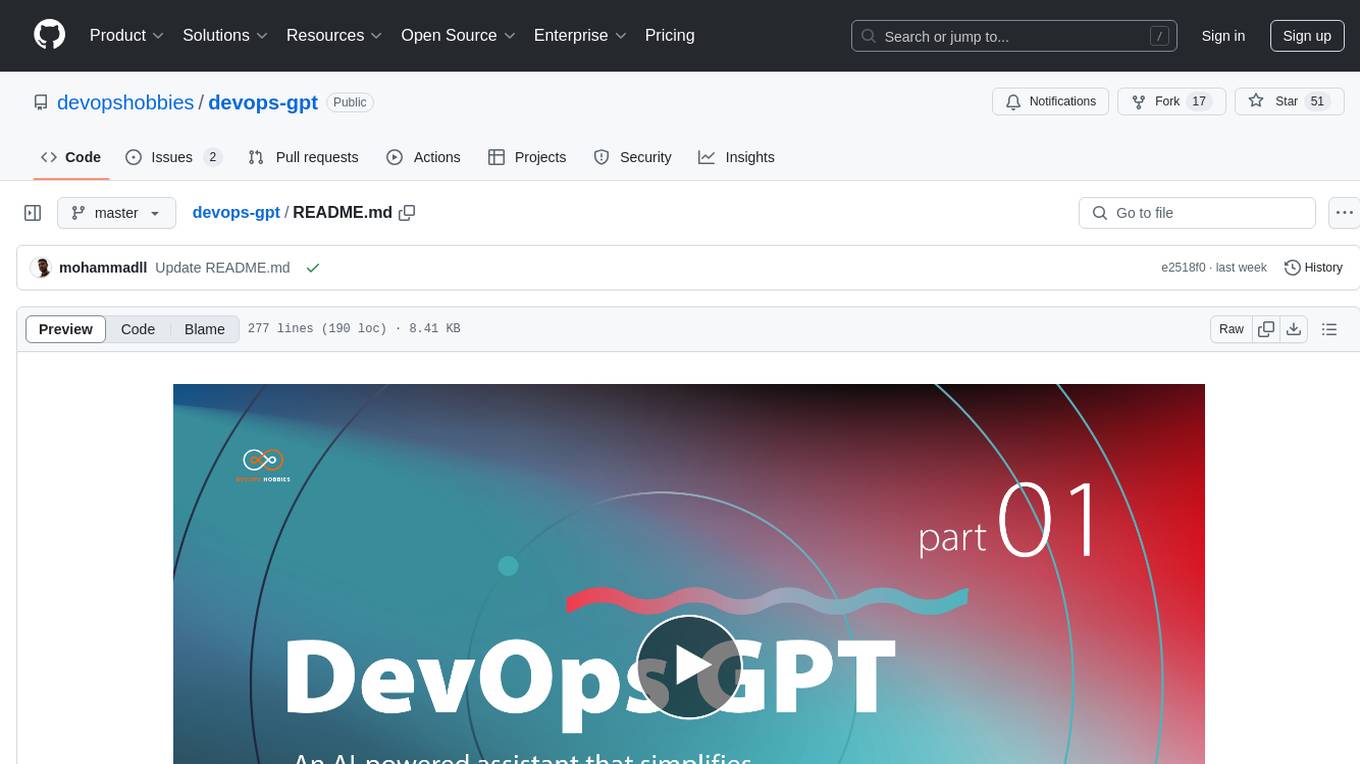This screenshot has height=764, width=1360.
Task: Open the Pull requests tab
Action: [x=303, y=157]
